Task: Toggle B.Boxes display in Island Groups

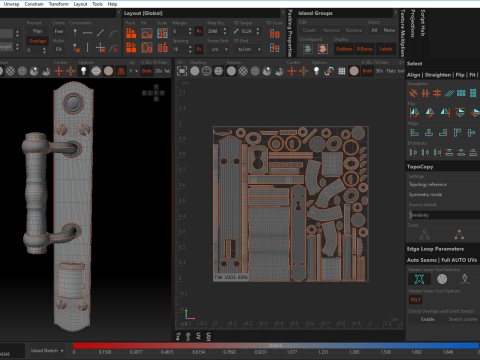Action: (364, 49)
